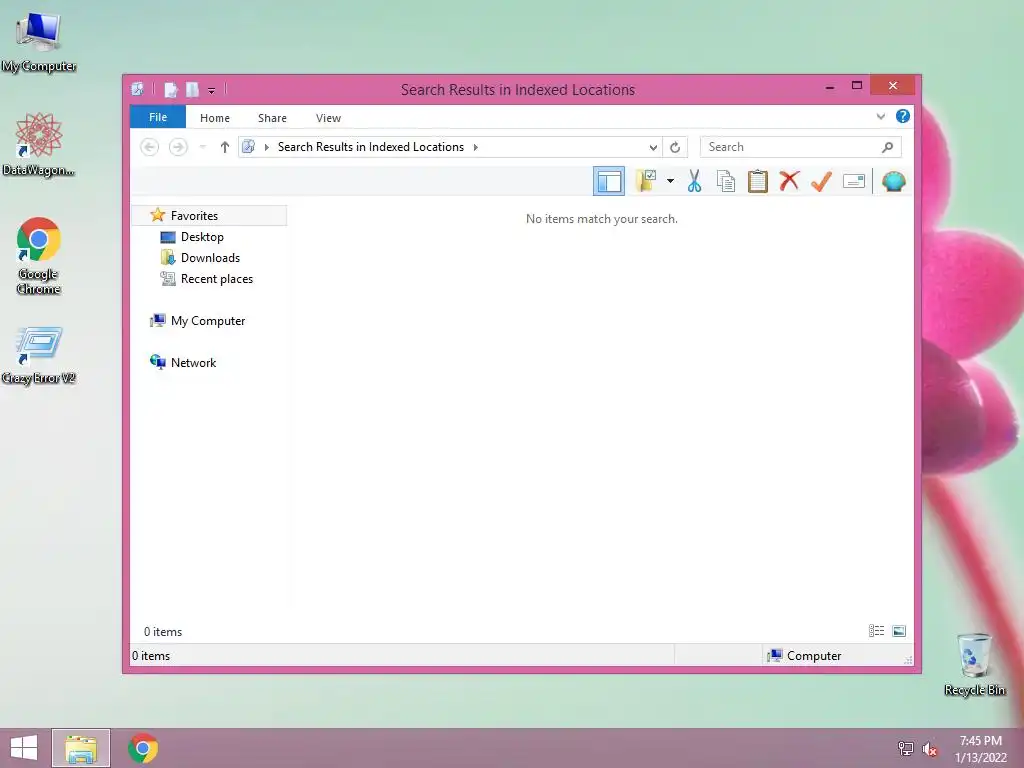Screen dimensions: 1024x768
Task: Click Computer in the status bar
Action: [x=805, y=656]
